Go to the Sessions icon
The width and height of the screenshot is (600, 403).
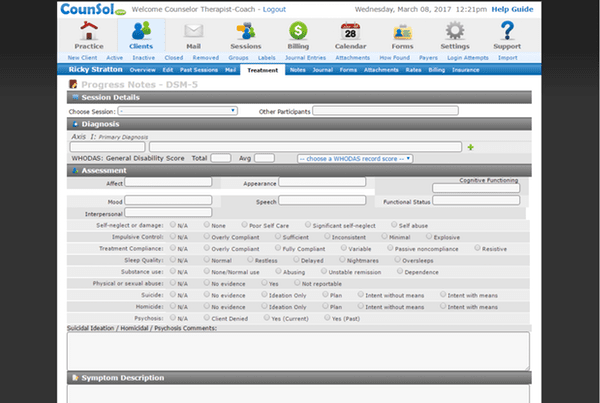246,31
